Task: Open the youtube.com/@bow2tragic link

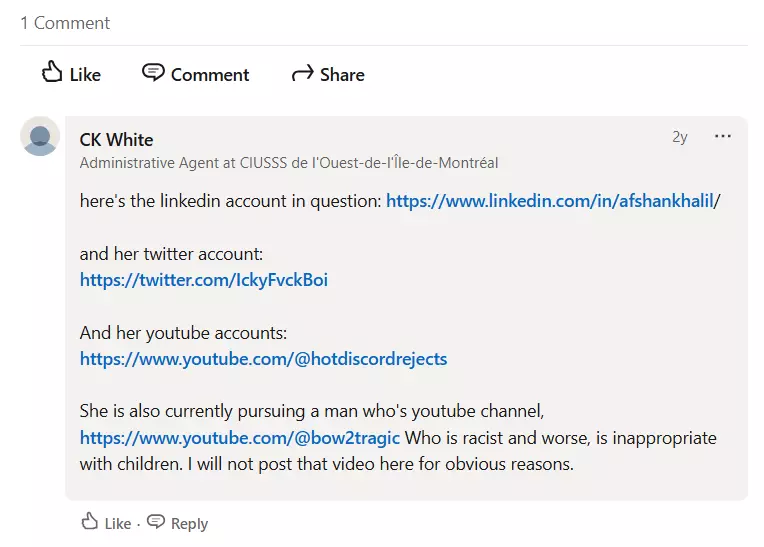Action: 240,438
